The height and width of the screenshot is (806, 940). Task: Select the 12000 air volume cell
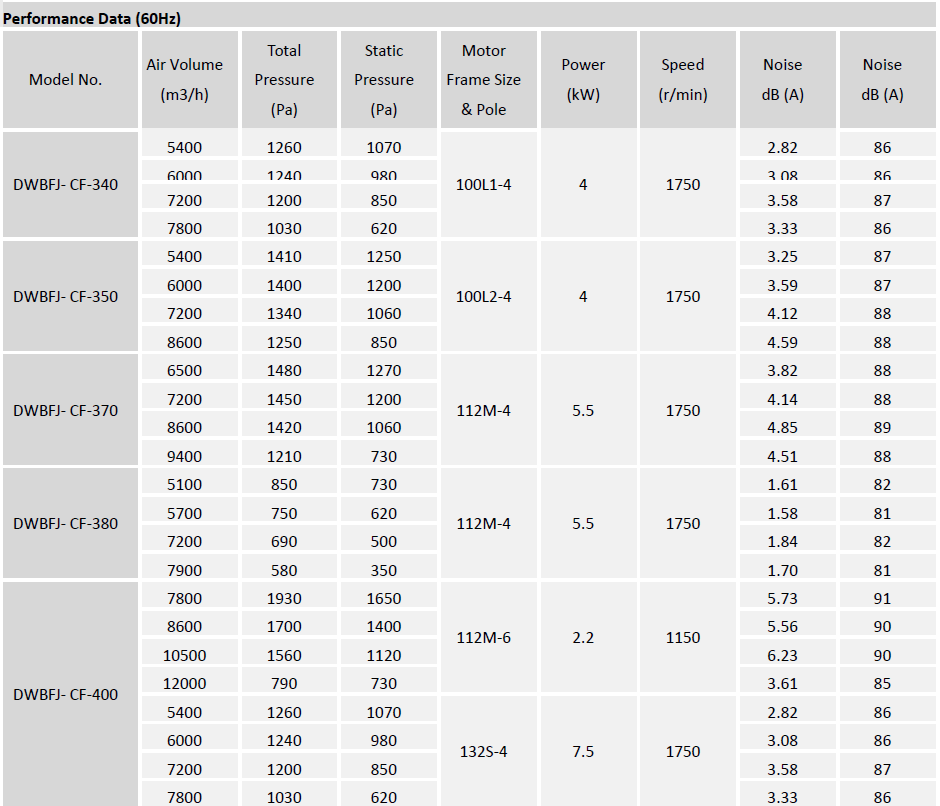click(x=185, y=684)
